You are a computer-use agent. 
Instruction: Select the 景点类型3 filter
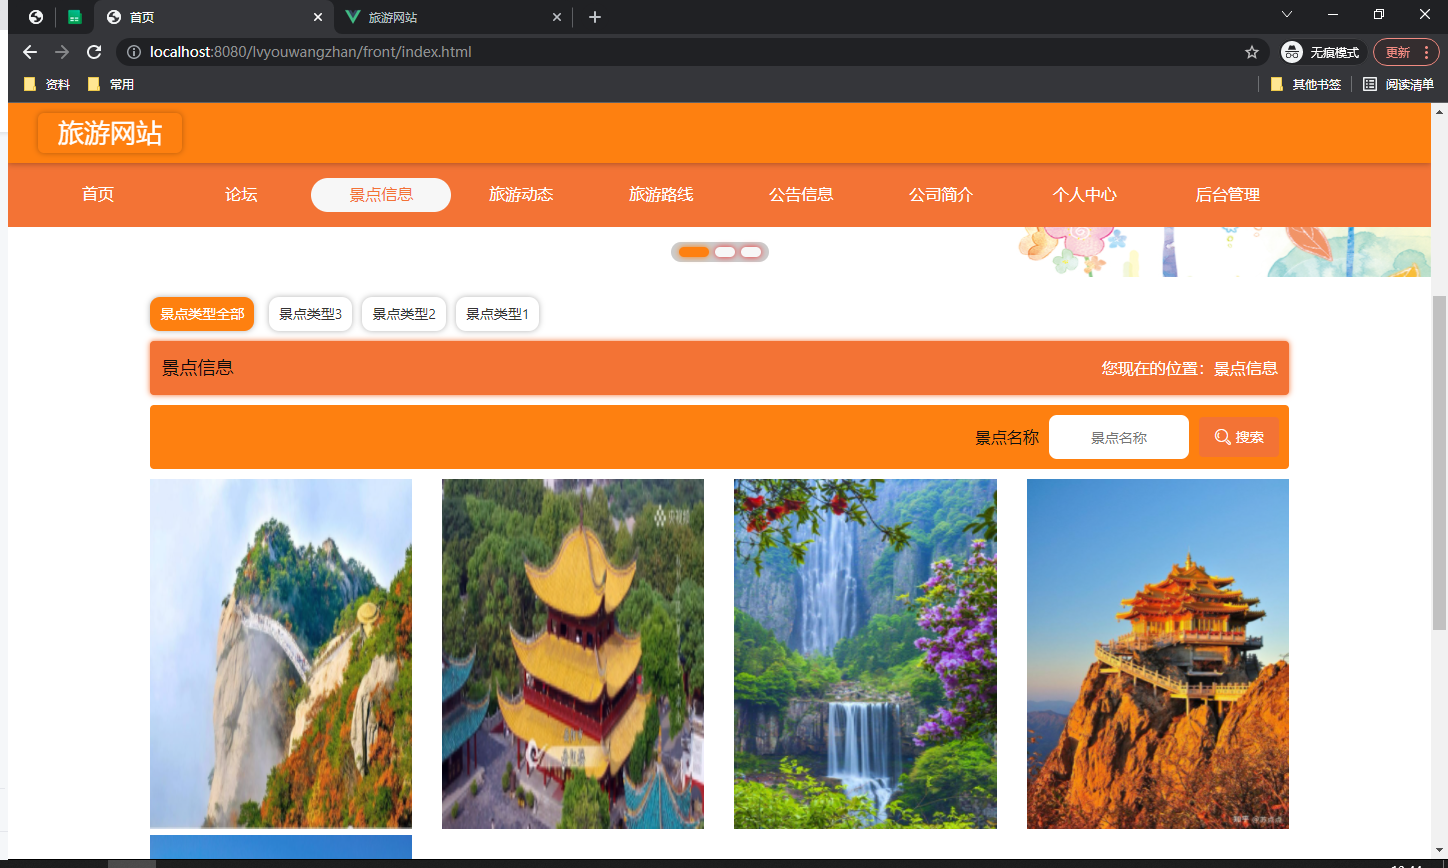(x=310, y=313)
